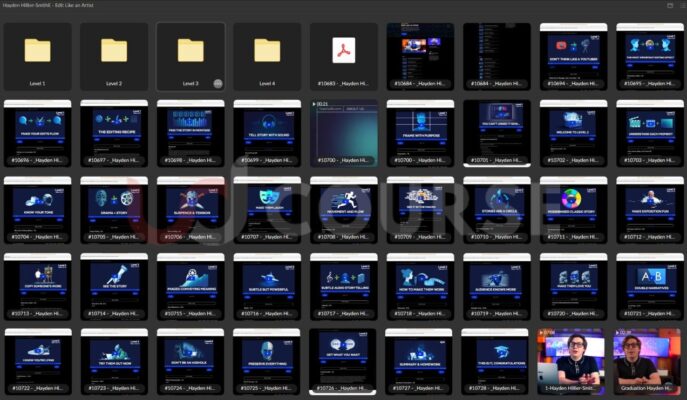Select the Level 3 folder icon
The width and height of the screenshot is (687, 400).
coord(190,51)
